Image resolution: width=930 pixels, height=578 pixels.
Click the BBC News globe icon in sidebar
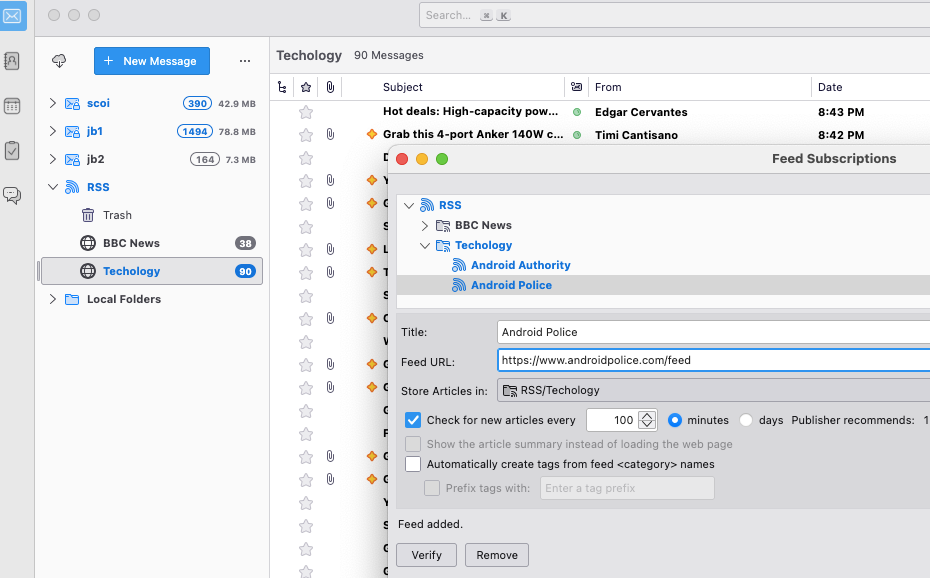point(88,243)
